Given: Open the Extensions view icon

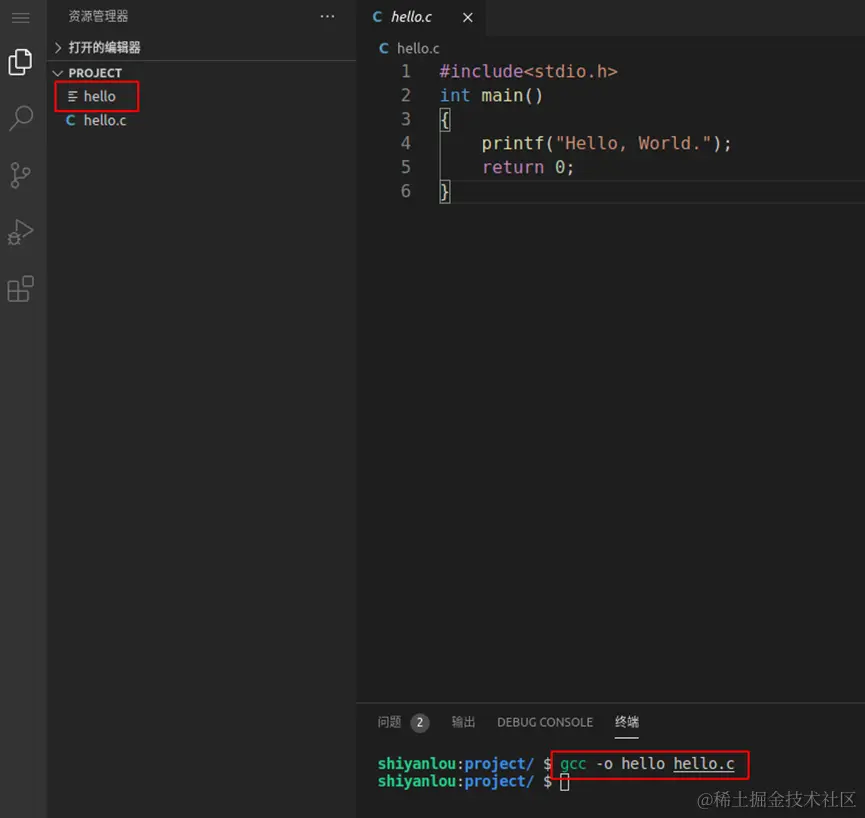Looking at the screenshot, I should pyautogui.click(x=20, y=289).
